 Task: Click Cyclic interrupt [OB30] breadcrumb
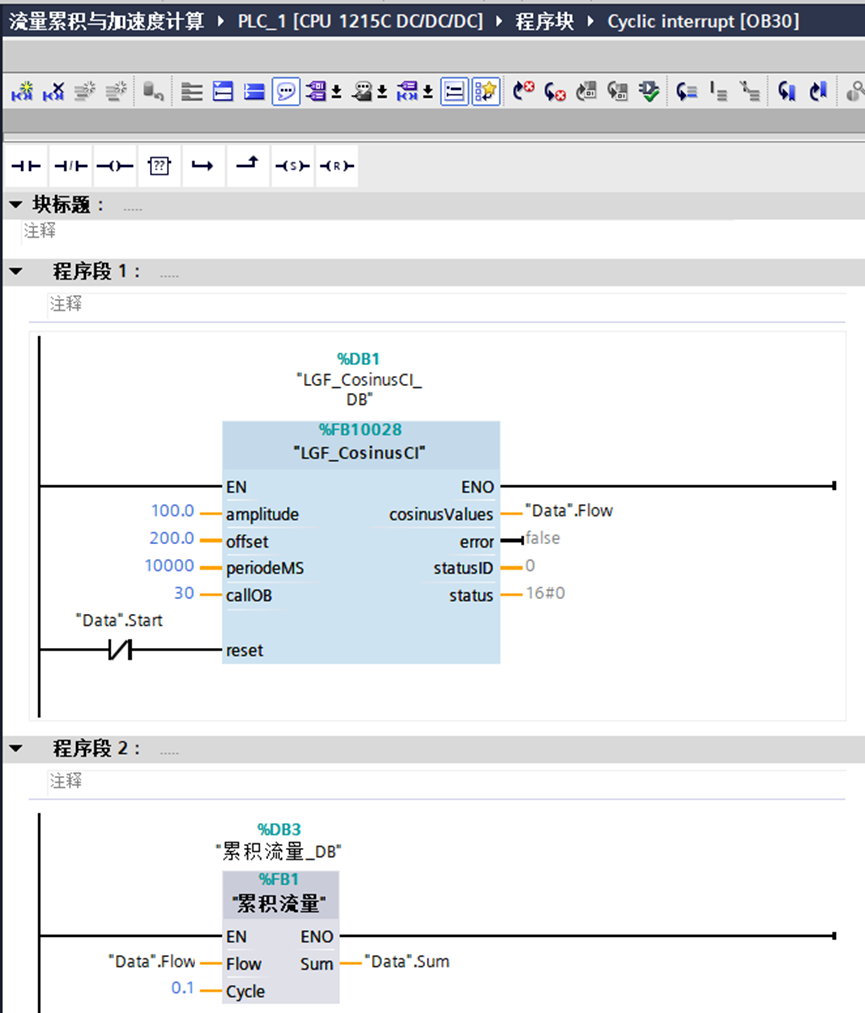pyautogui.click(x=703, y=21)
